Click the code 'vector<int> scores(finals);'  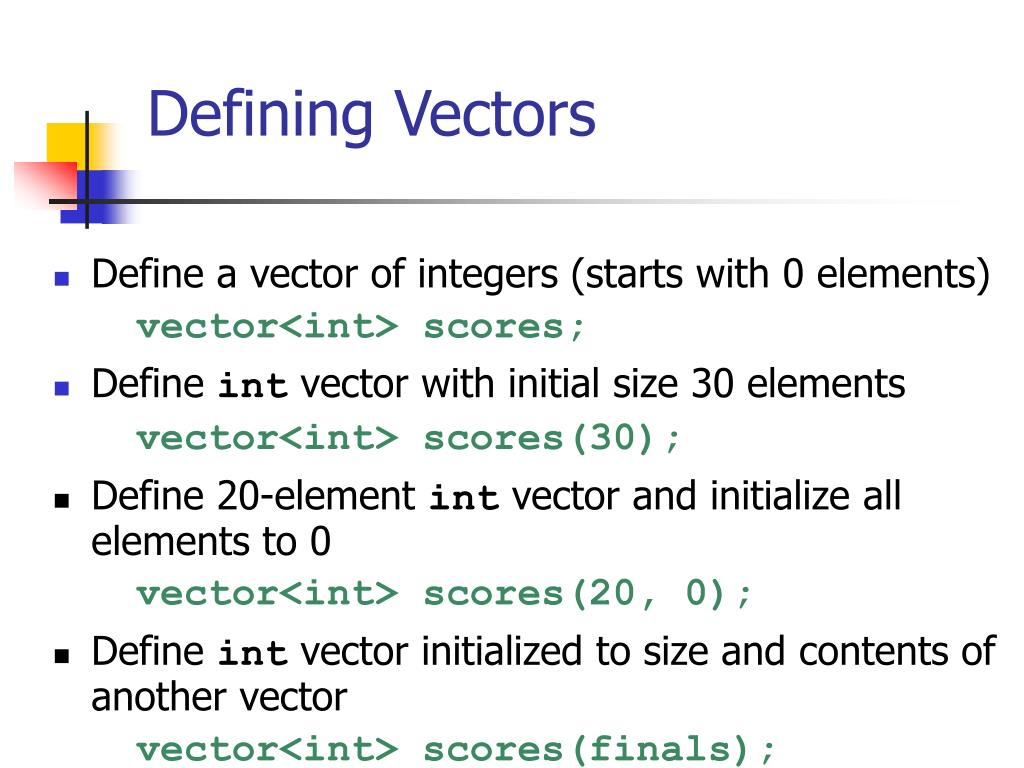tap(456, 749)
